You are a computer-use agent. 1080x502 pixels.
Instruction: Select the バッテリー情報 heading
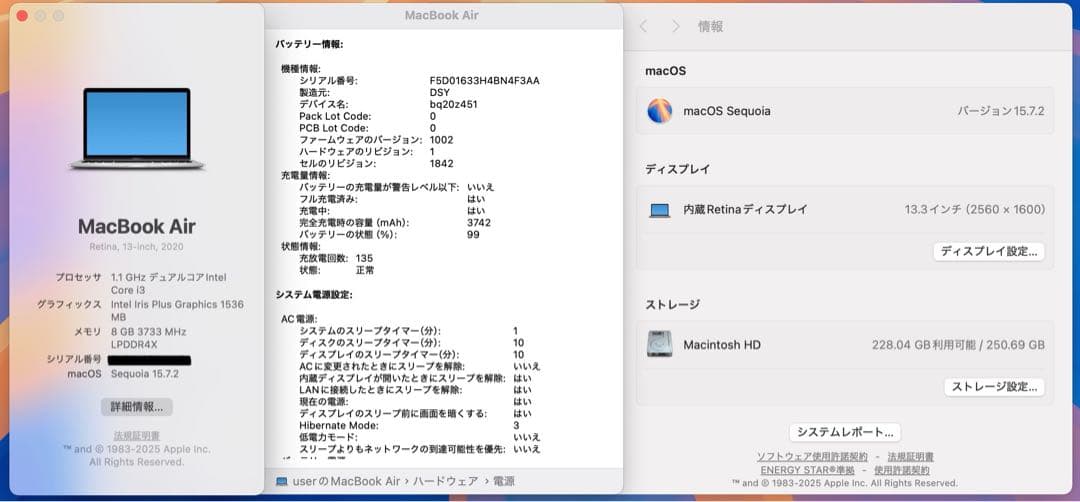[309, 44]
